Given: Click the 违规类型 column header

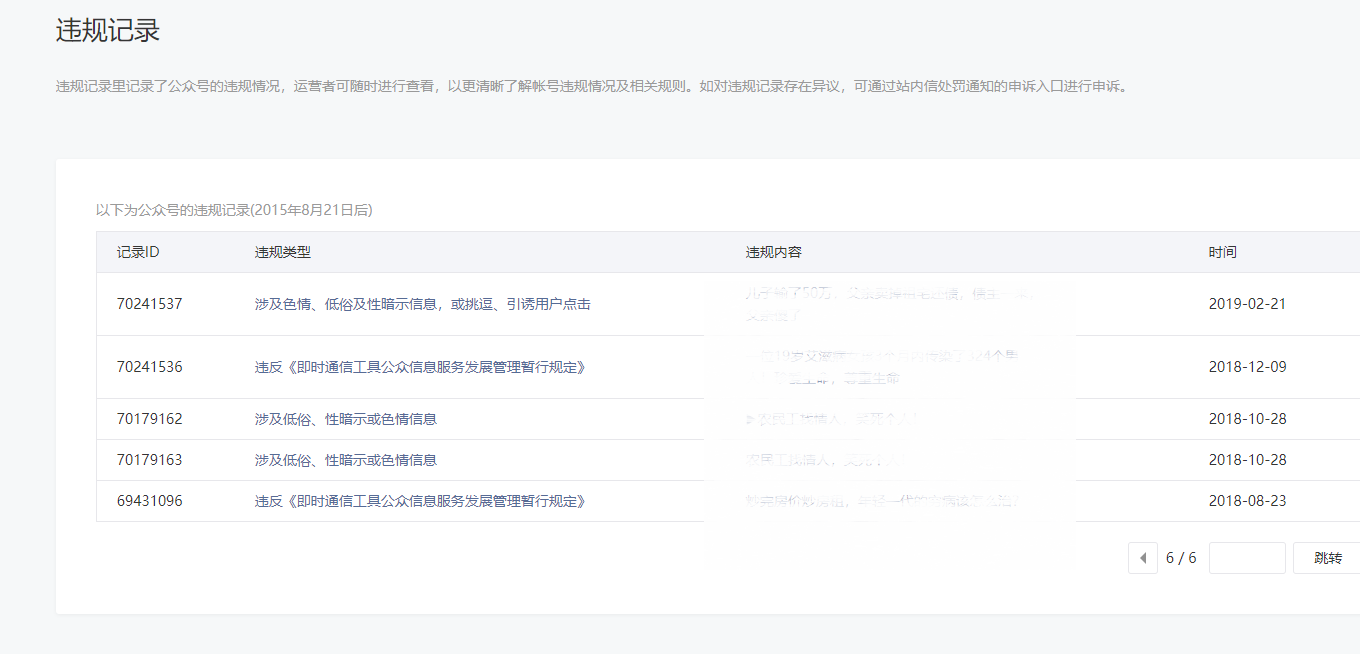Looking at the screenshot, I should [283, 252].
